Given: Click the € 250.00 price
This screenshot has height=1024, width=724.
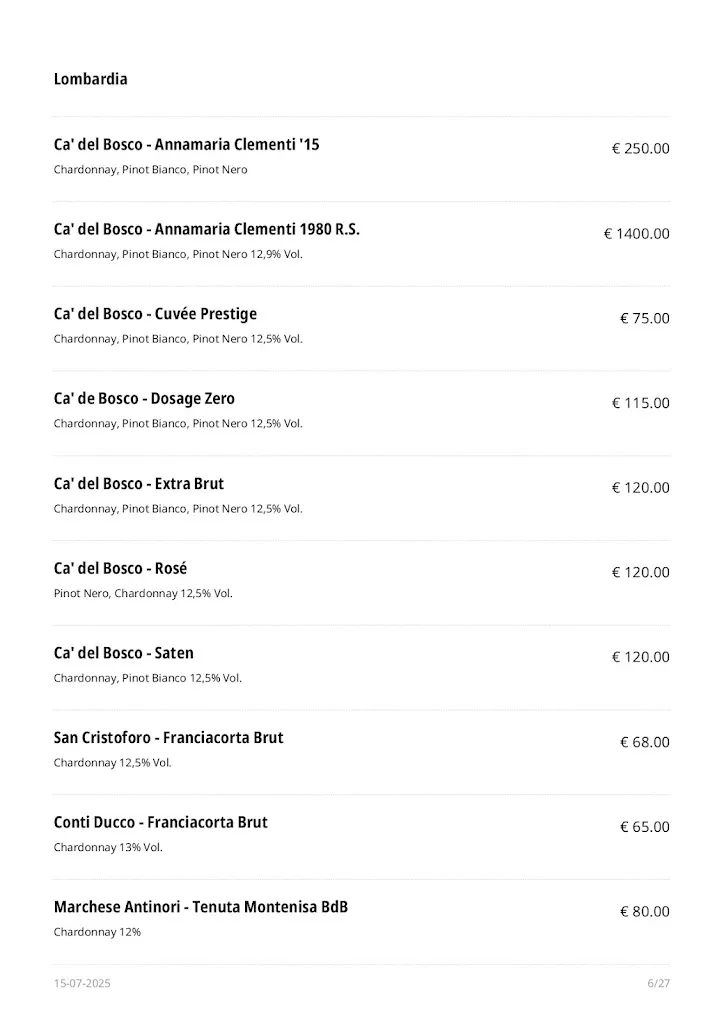Looking at the screenshot, I should (x=640, y=149).
